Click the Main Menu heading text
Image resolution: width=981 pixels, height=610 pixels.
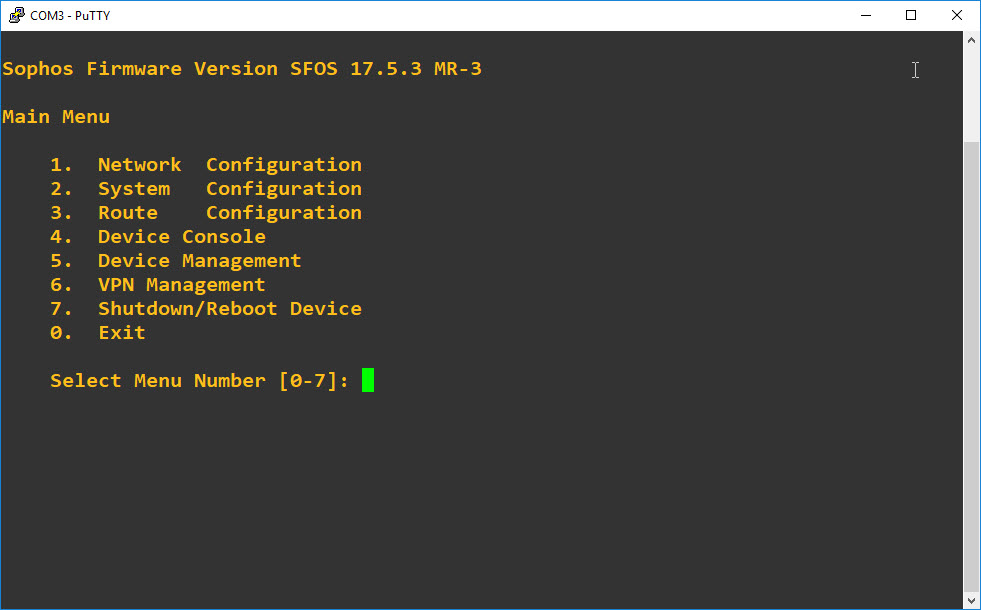[56, 116]
